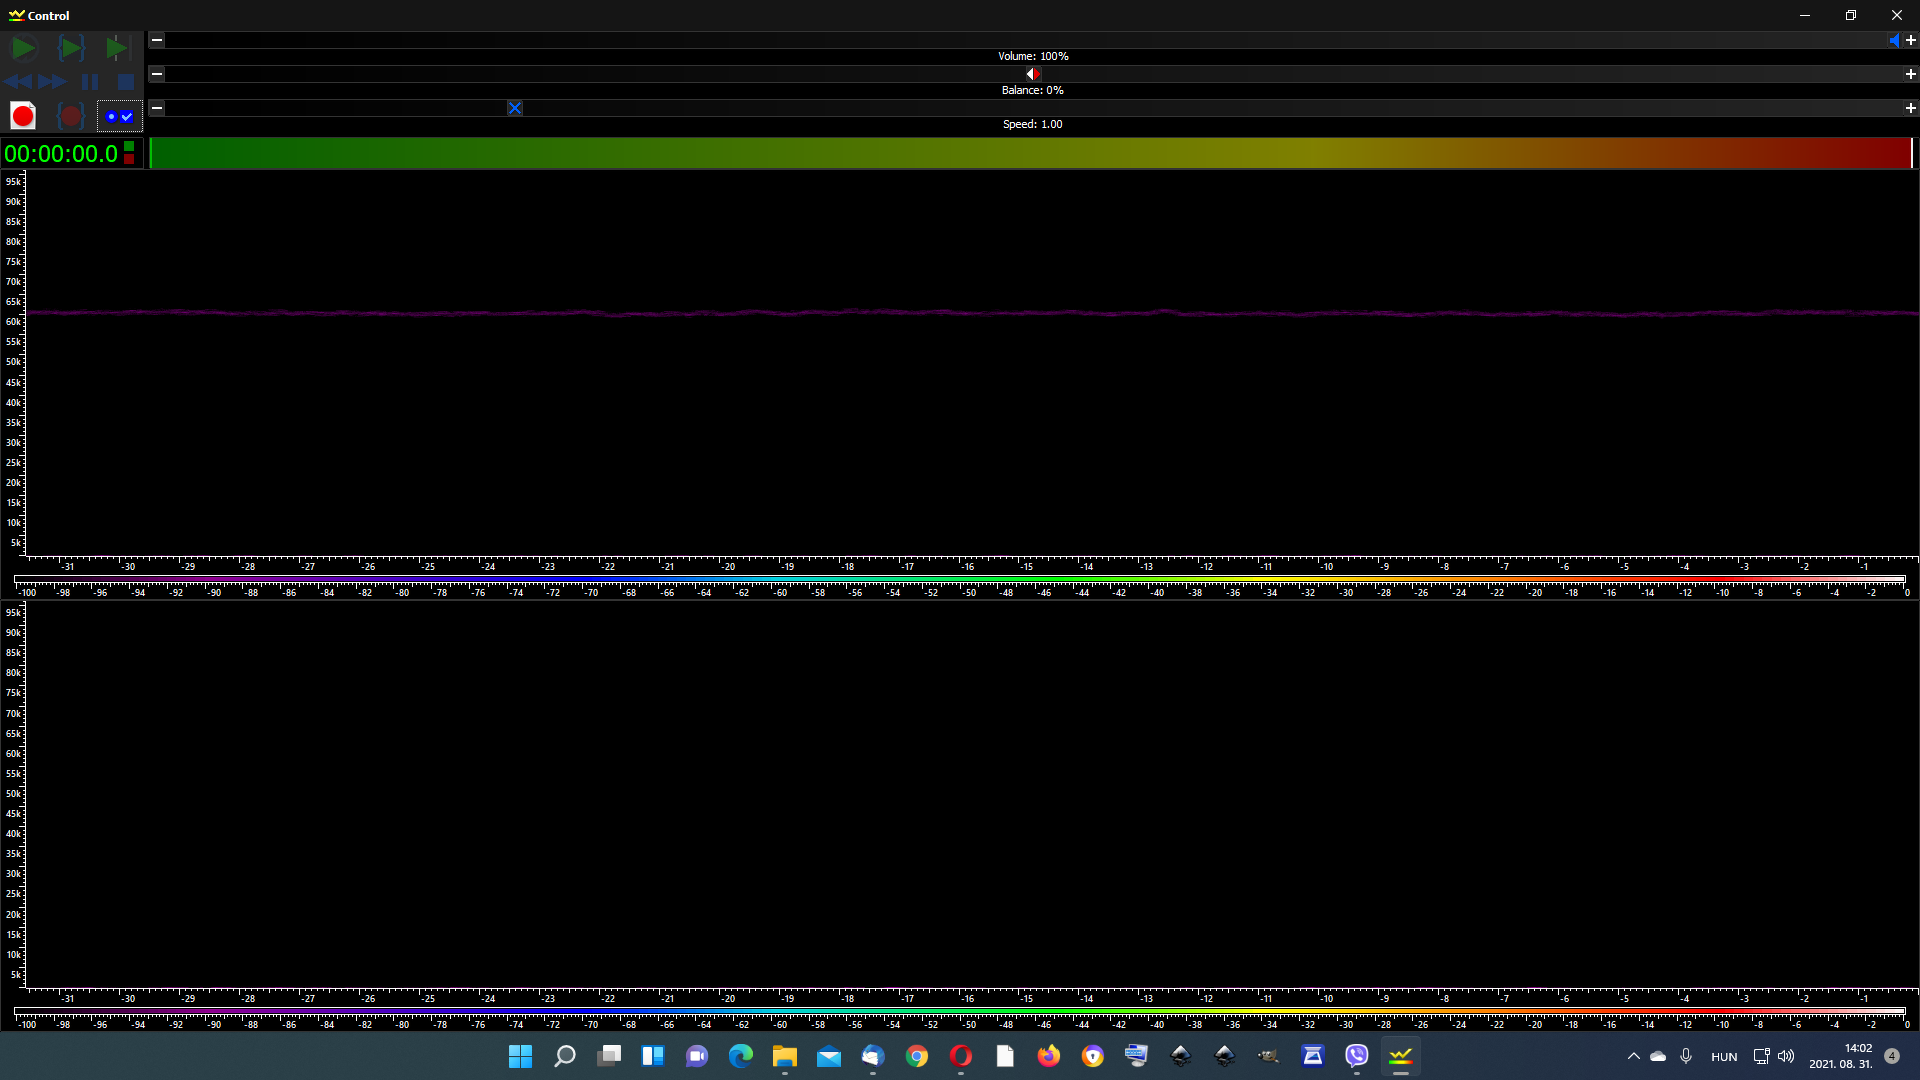This screenshot has height=1080, width=1920.
Task: Open Google Chrome from the taskbar
Action: click(x=916, y=1056)
